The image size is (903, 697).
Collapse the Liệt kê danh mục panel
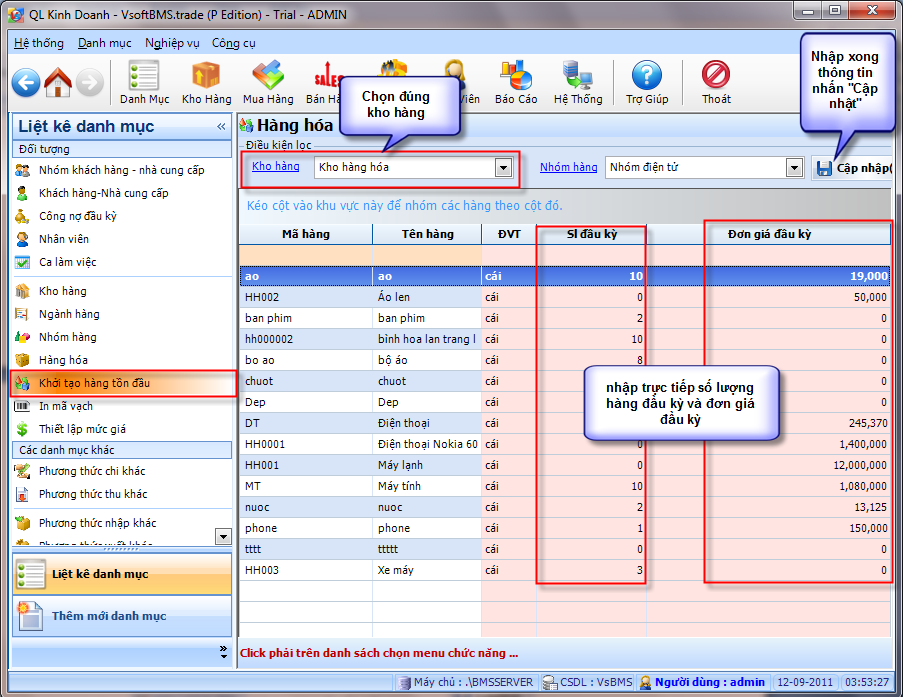coord(221,126)
